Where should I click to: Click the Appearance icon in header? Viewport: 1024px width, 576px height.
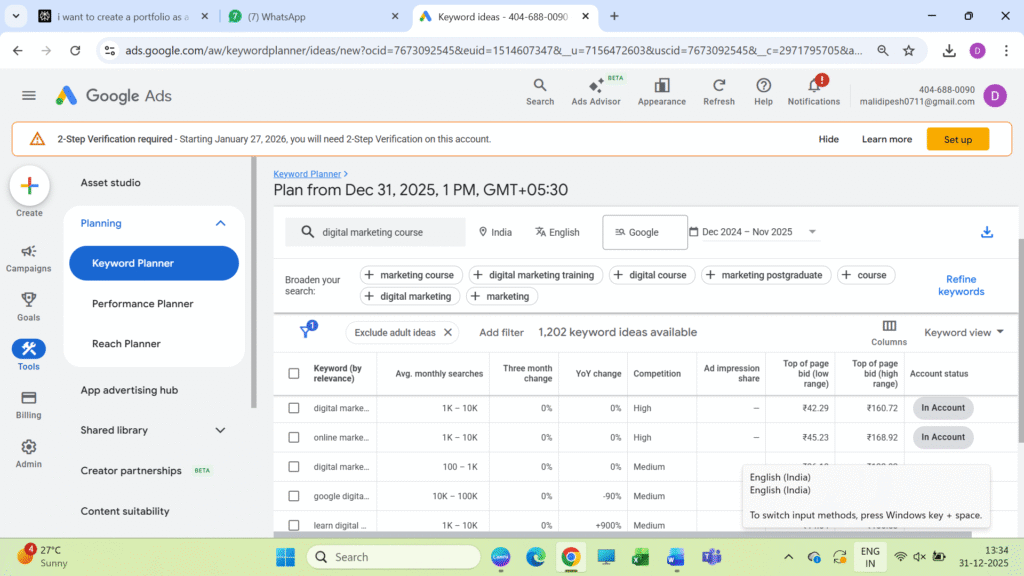pyautogui.click(x=661, y=87)
